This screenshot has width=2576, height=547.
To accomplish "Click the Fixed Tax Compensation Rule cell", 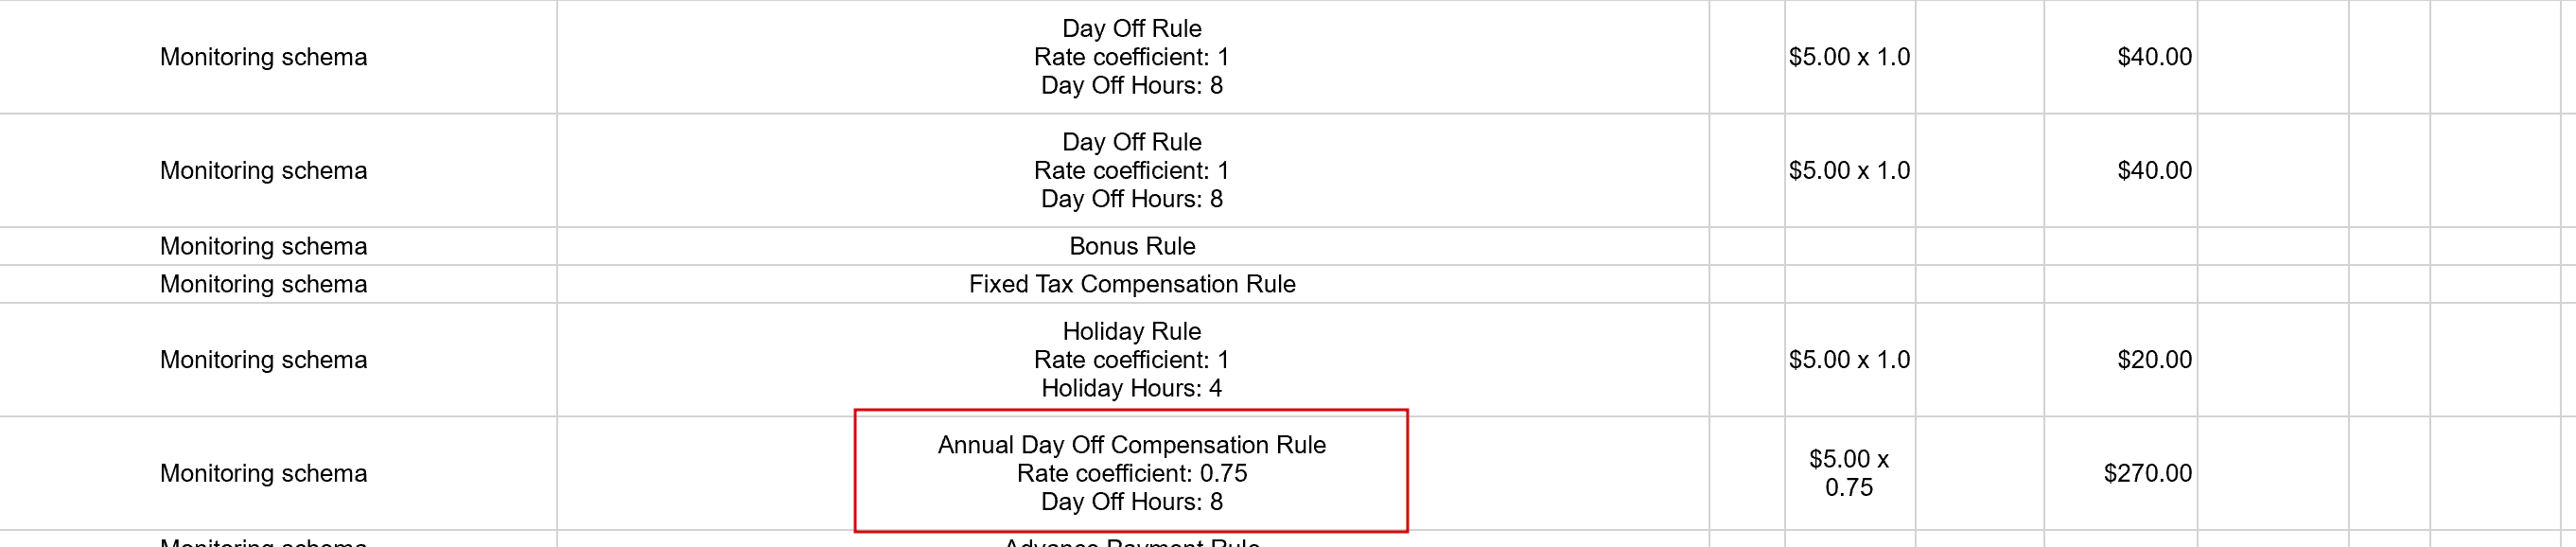I will coord(1131,284).
